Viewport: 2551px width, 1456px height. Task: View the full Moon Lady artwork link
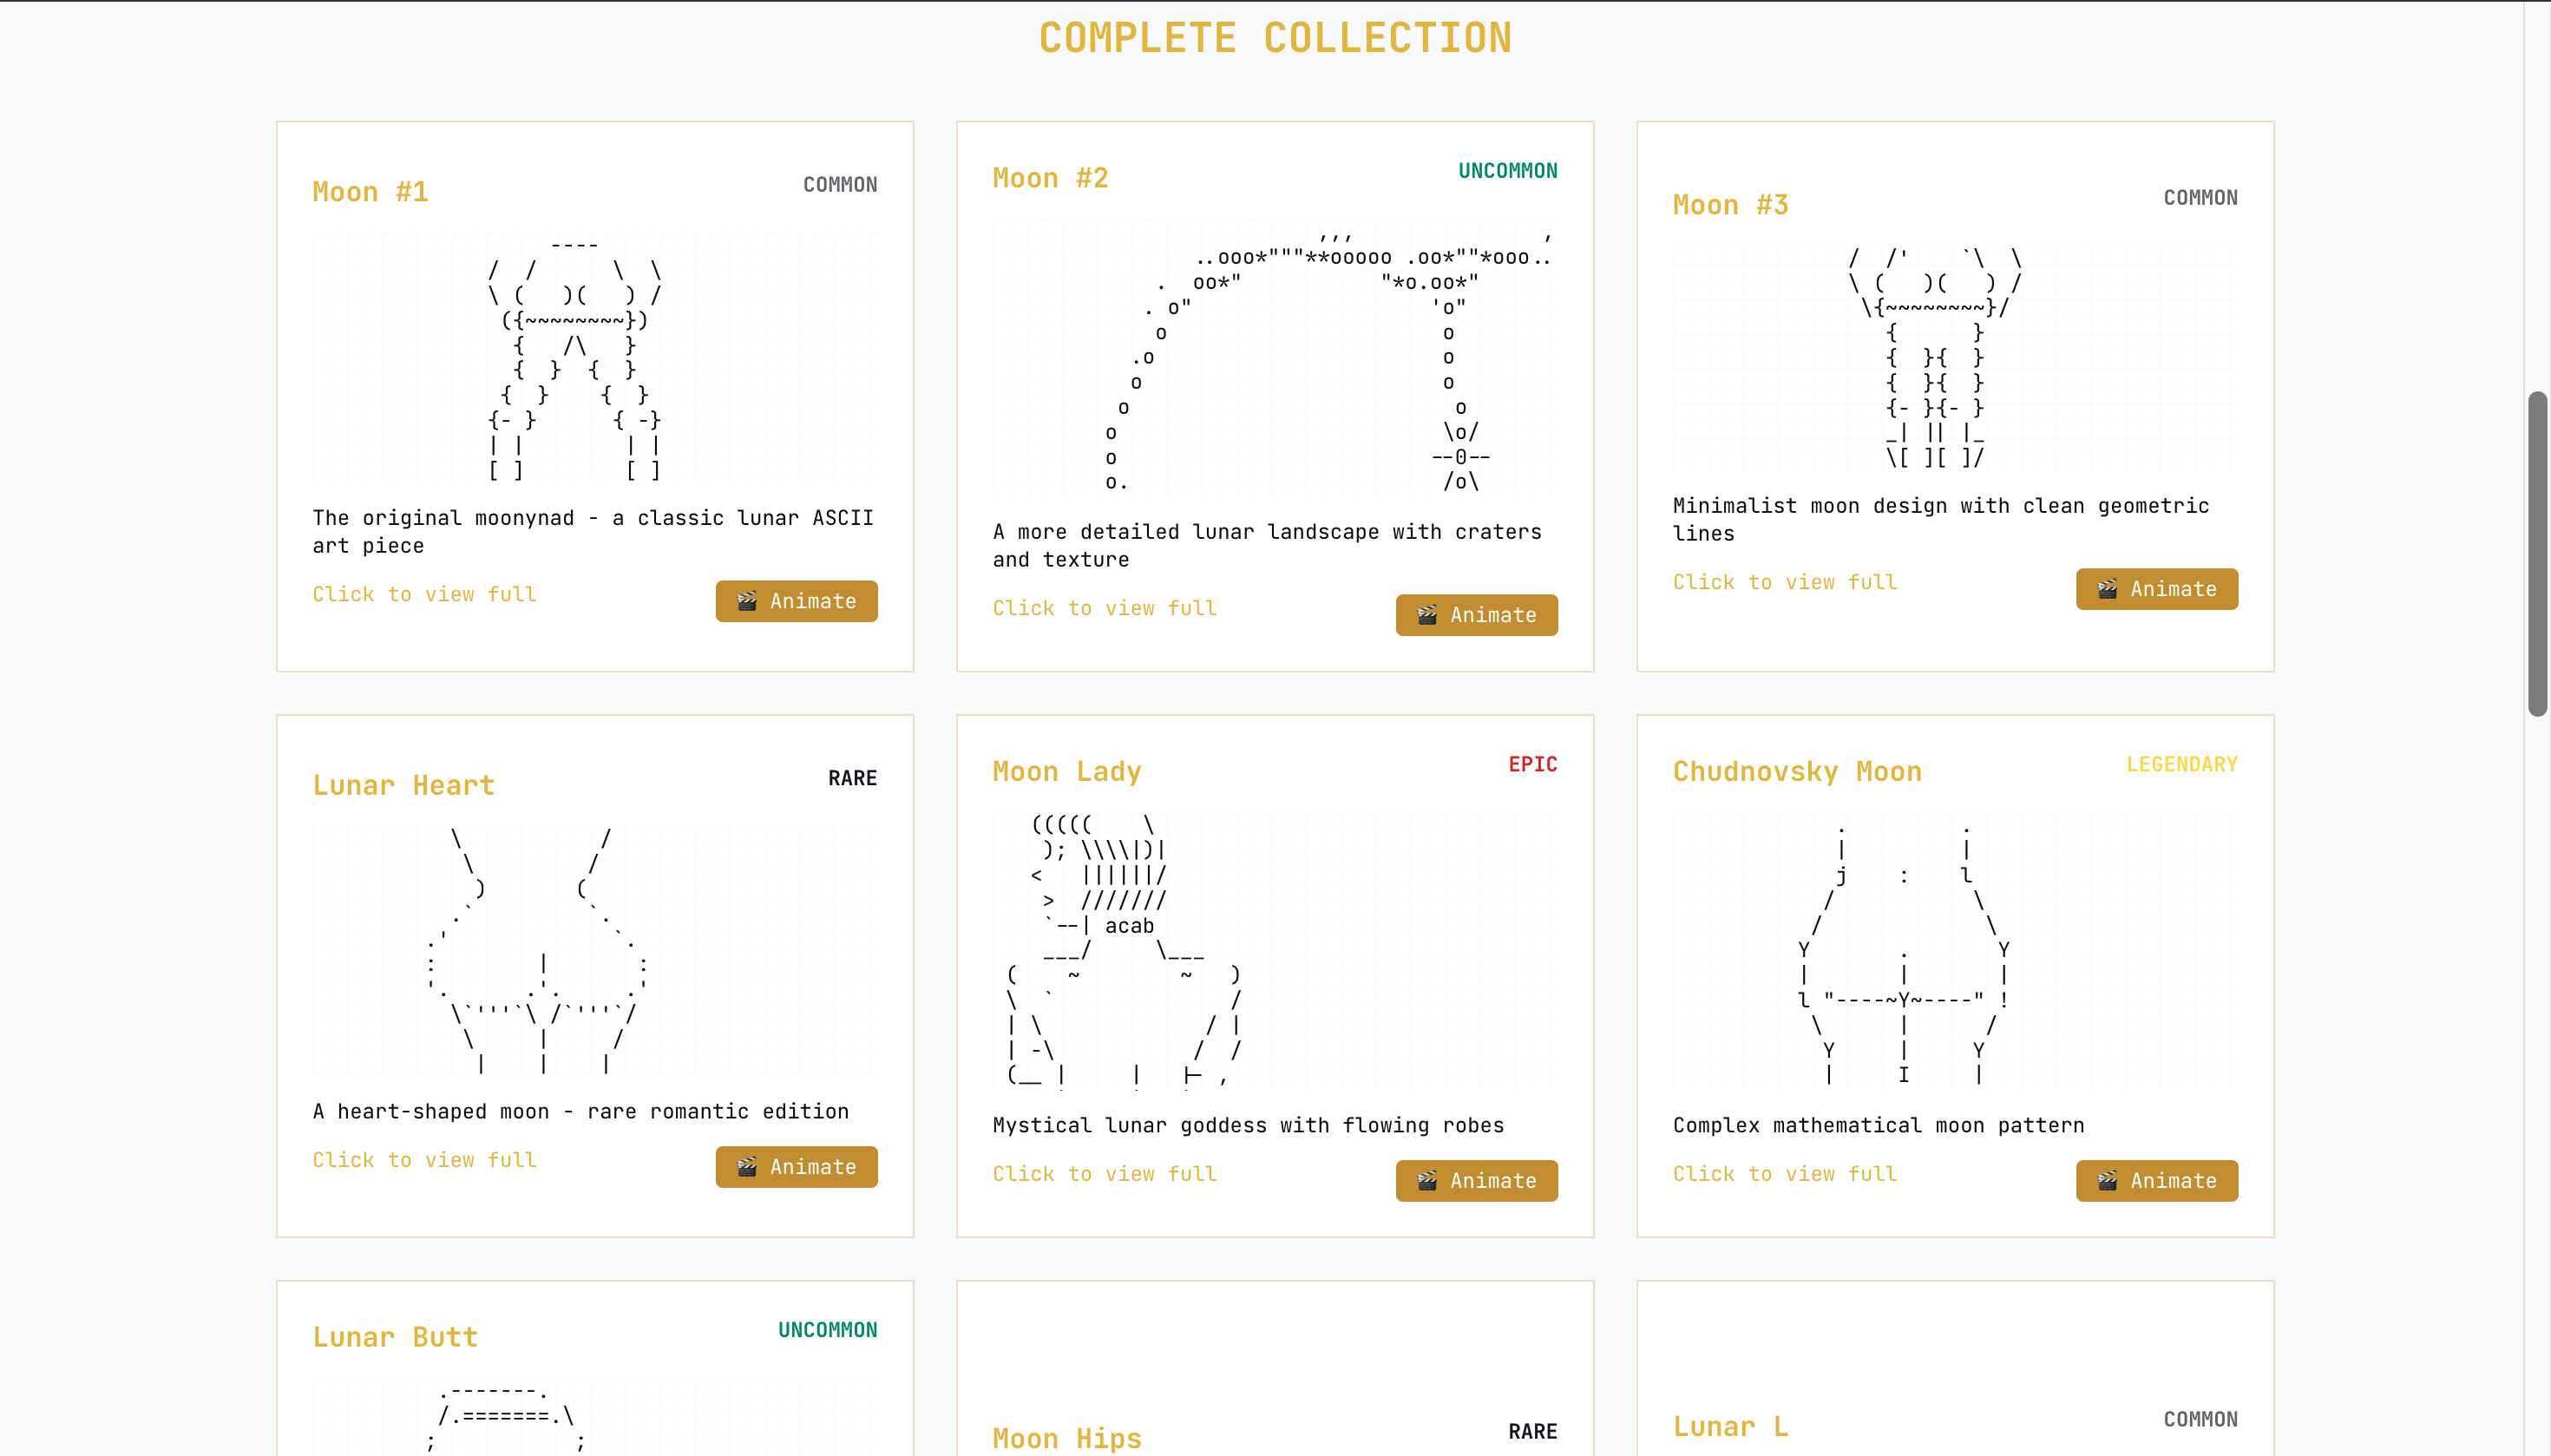tap(1104, 1174)
